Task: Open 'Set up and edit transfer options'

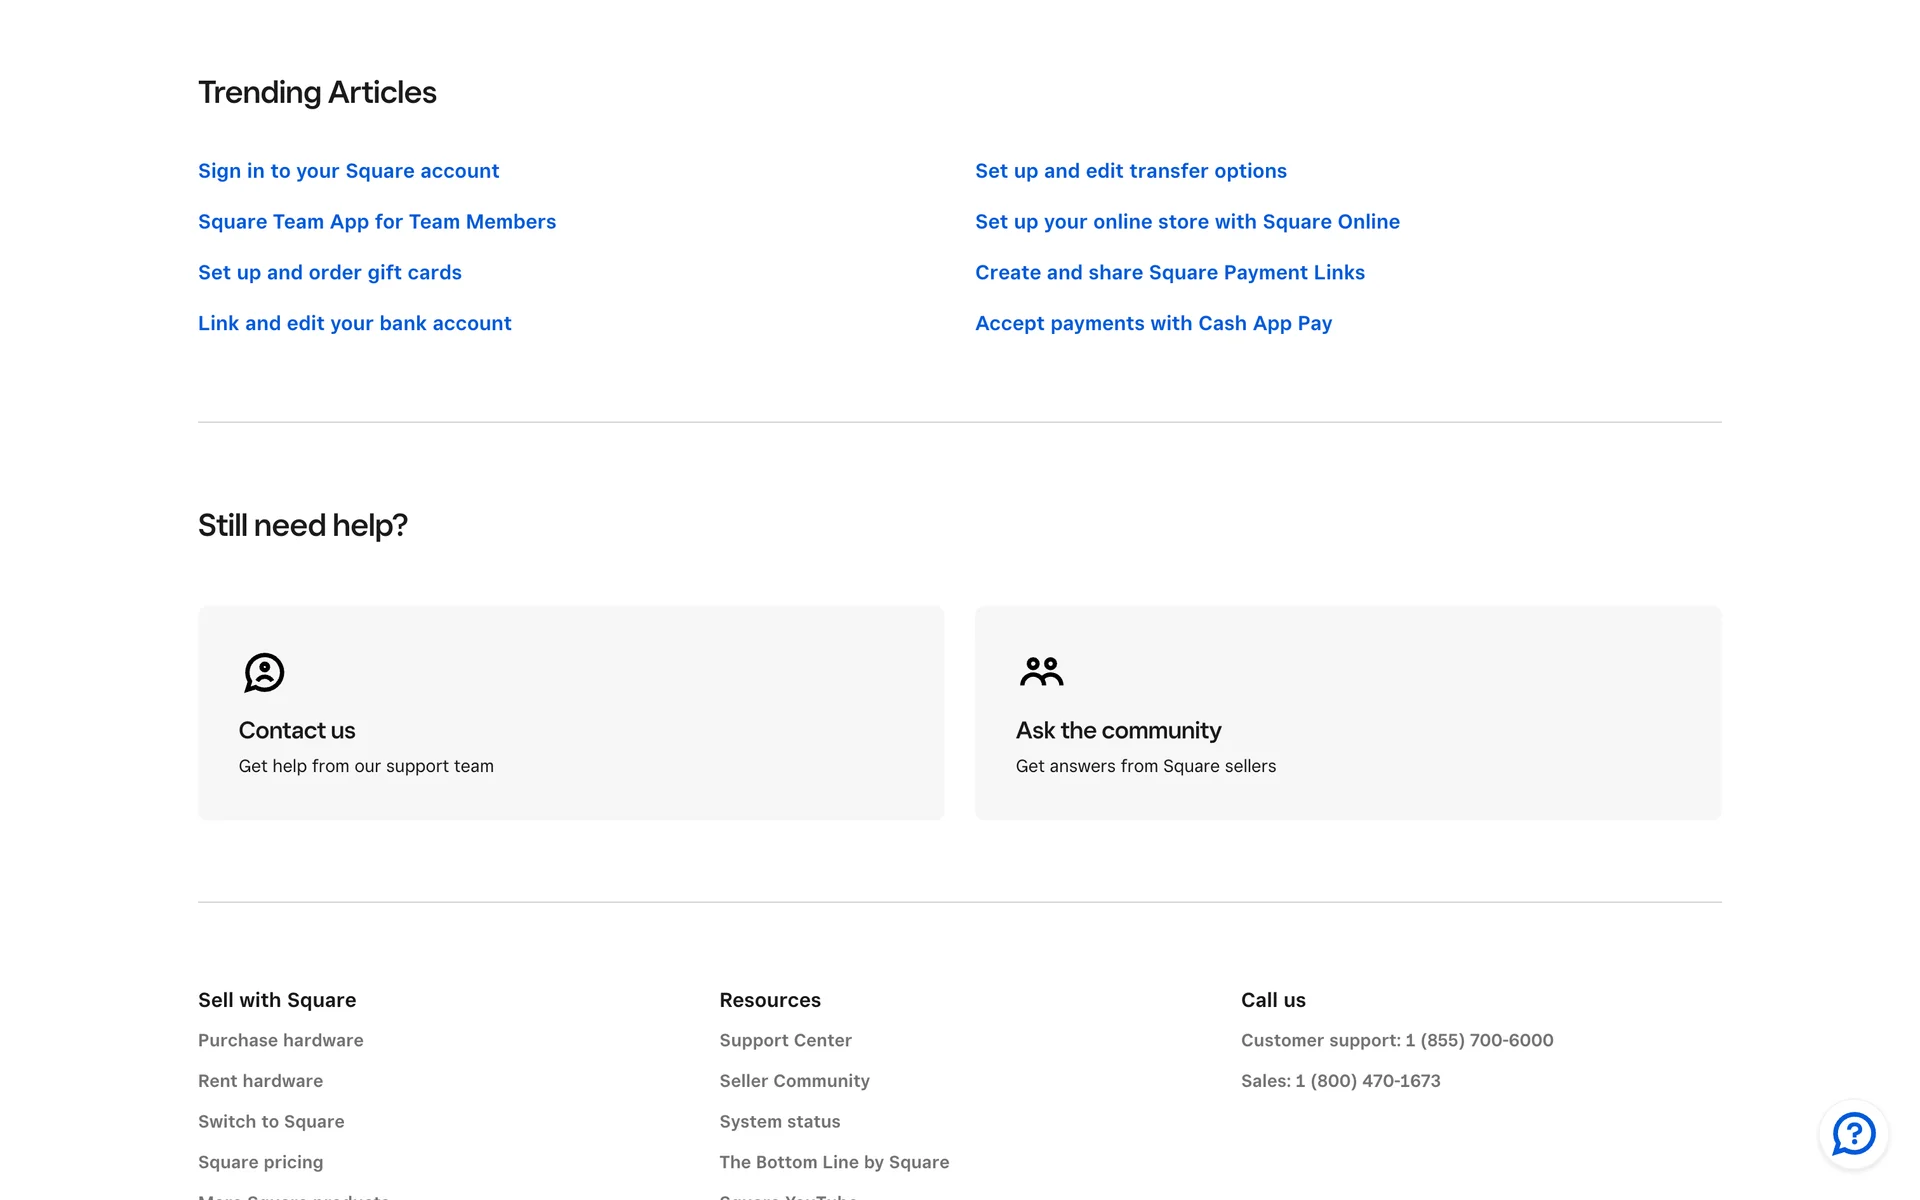Action: pyautogui.click(x=1130, y=171)
